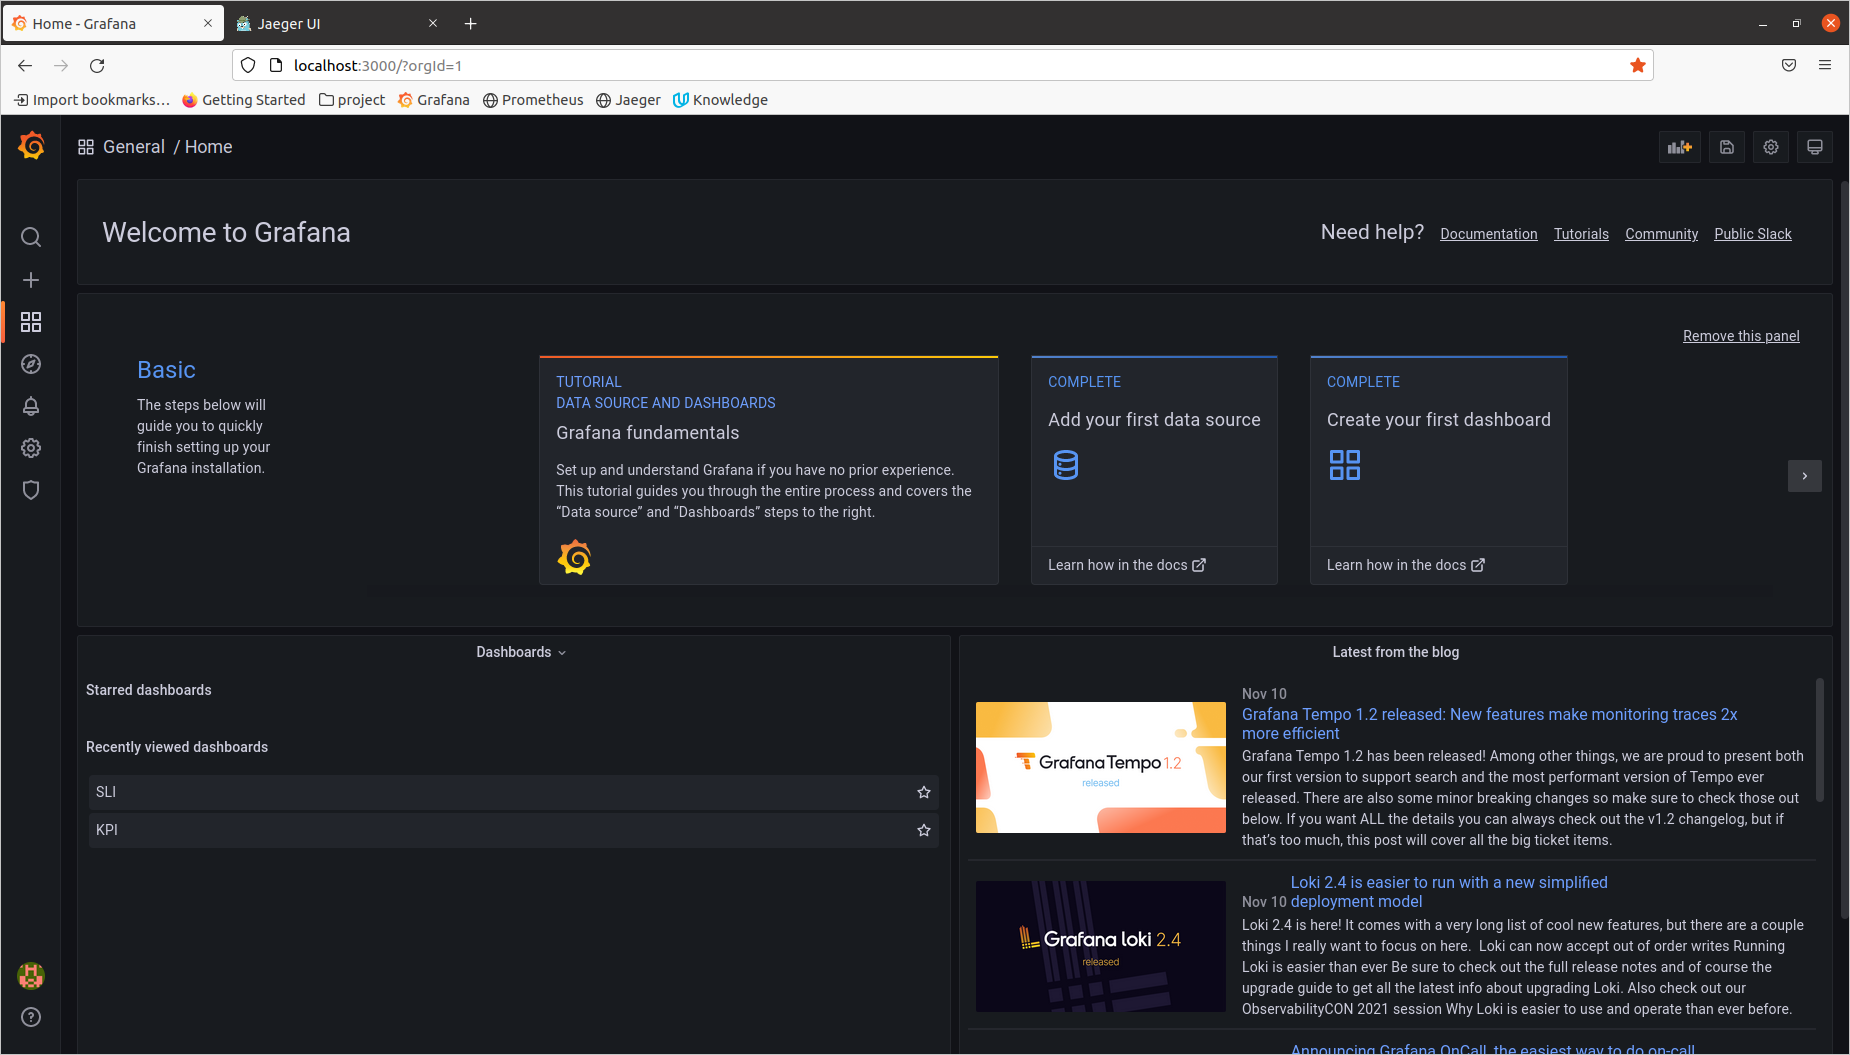Open the Knowledge bookmark
1850x1055 pixels.
pyautogui.click(x=720, y=100)
